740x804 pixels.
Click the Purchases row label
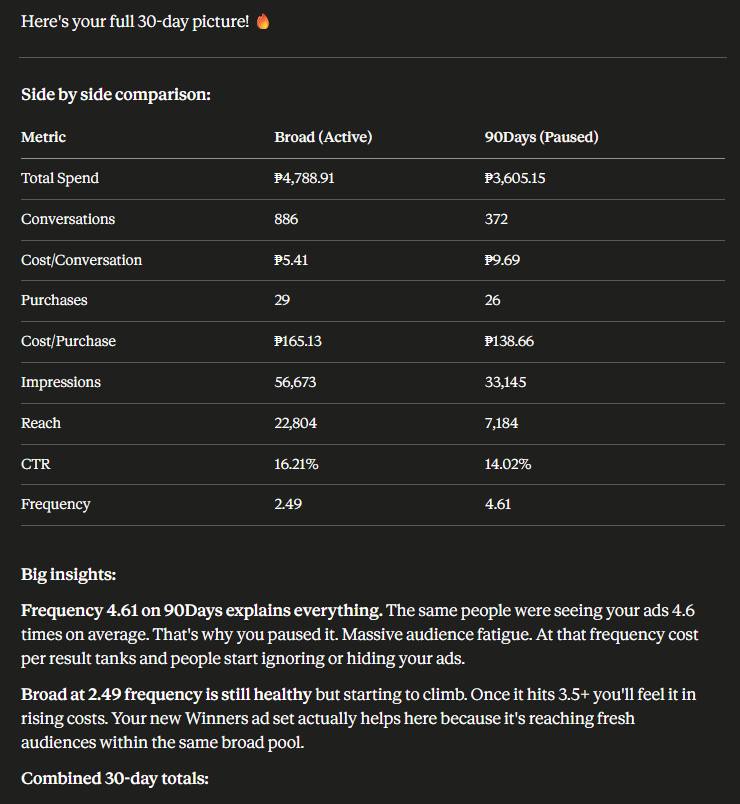point(54,300)
